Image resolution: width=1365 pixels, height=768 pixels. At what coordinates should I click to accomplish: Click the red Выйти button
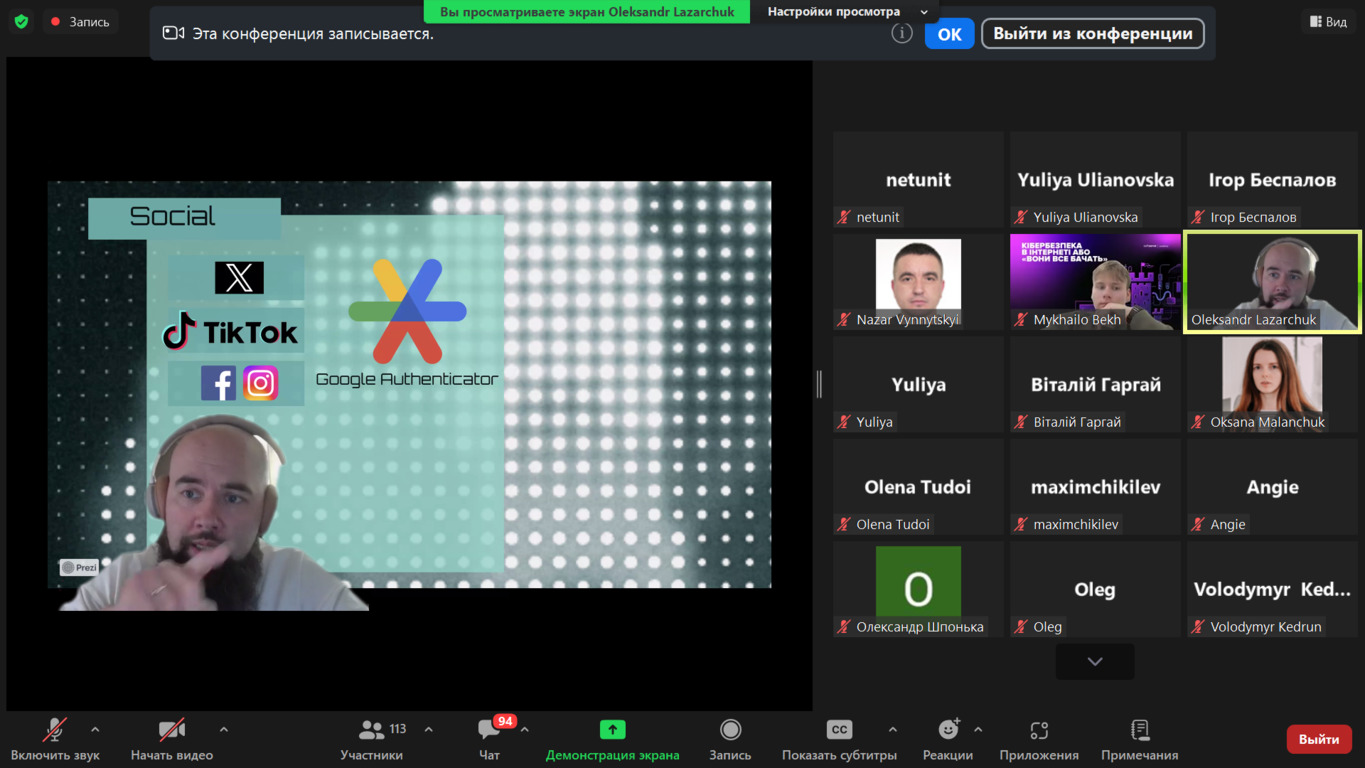(1318, 739)
